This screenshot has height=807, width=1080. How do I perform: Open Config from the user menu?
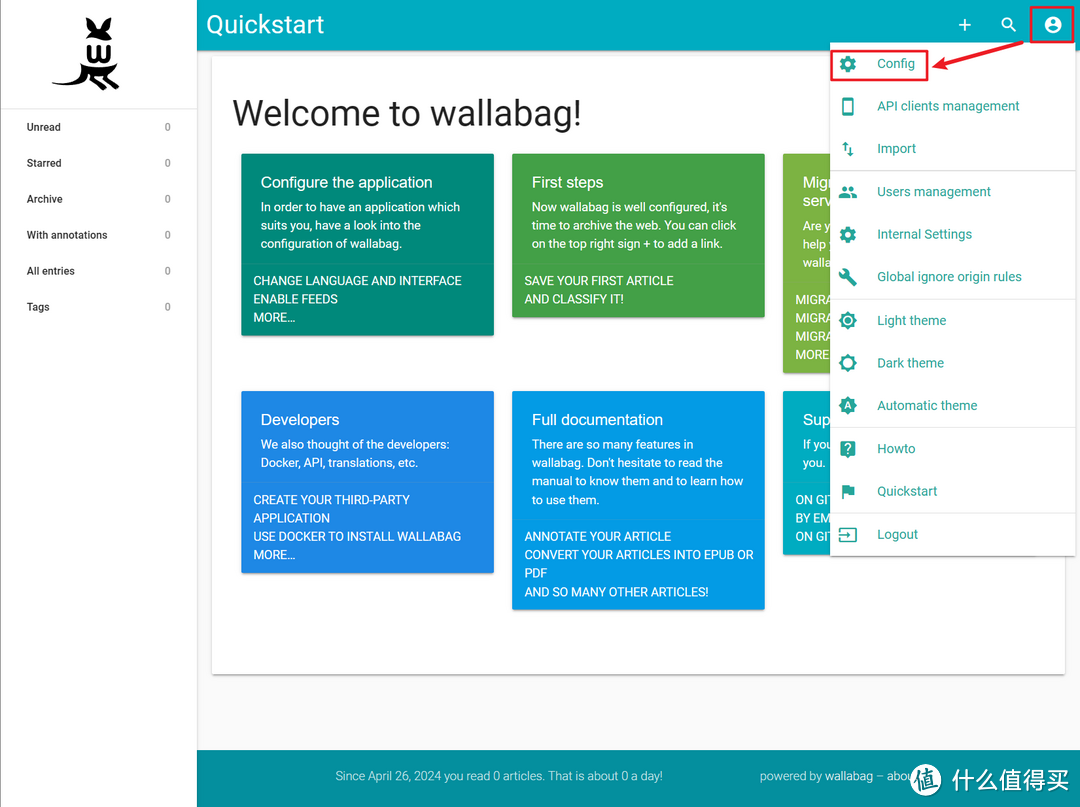895,64
